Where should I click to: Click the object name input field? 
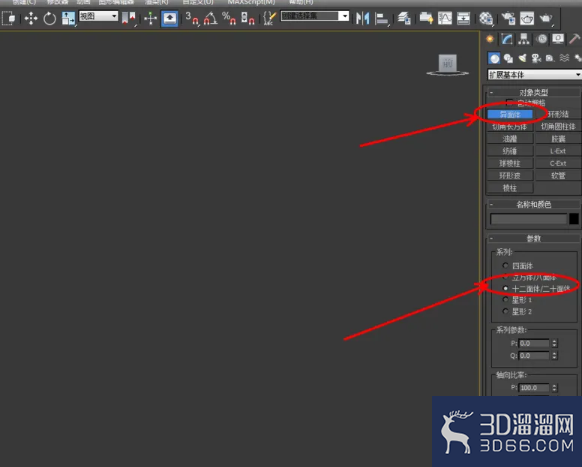pyautogui.click(x=529, y=219)
